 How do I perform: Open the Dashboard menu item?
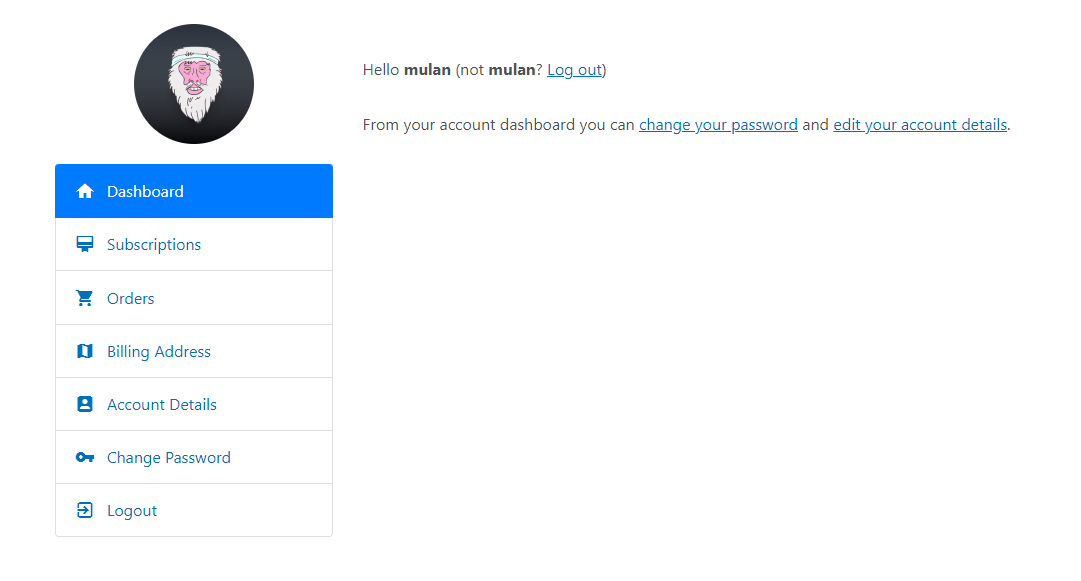coord(194,191)
